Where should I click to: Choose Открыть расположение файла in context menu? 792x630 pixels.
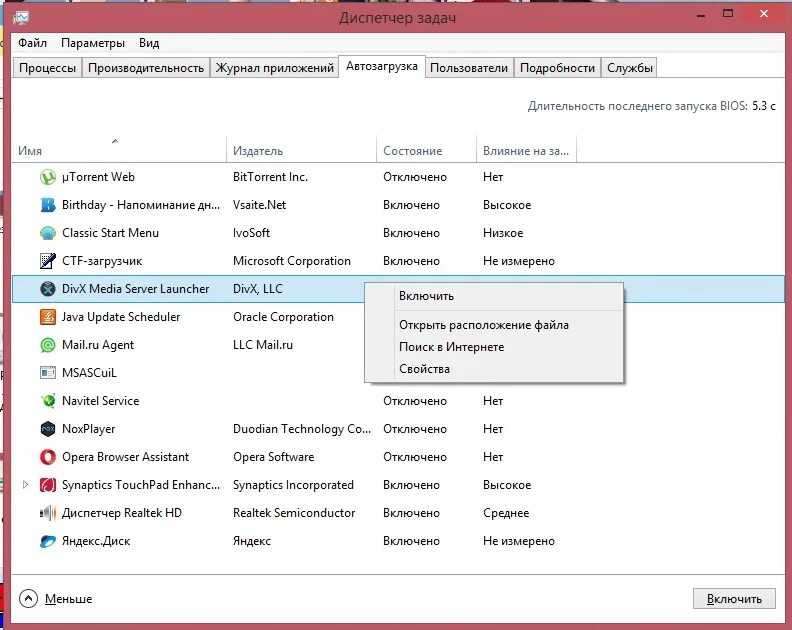[x=494, y=325]
